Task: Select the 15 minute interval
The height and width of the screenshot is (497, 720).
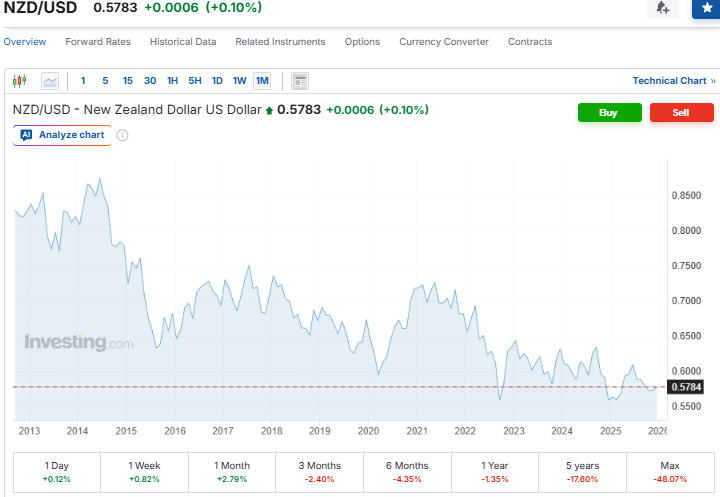Action: coord(128,81)
